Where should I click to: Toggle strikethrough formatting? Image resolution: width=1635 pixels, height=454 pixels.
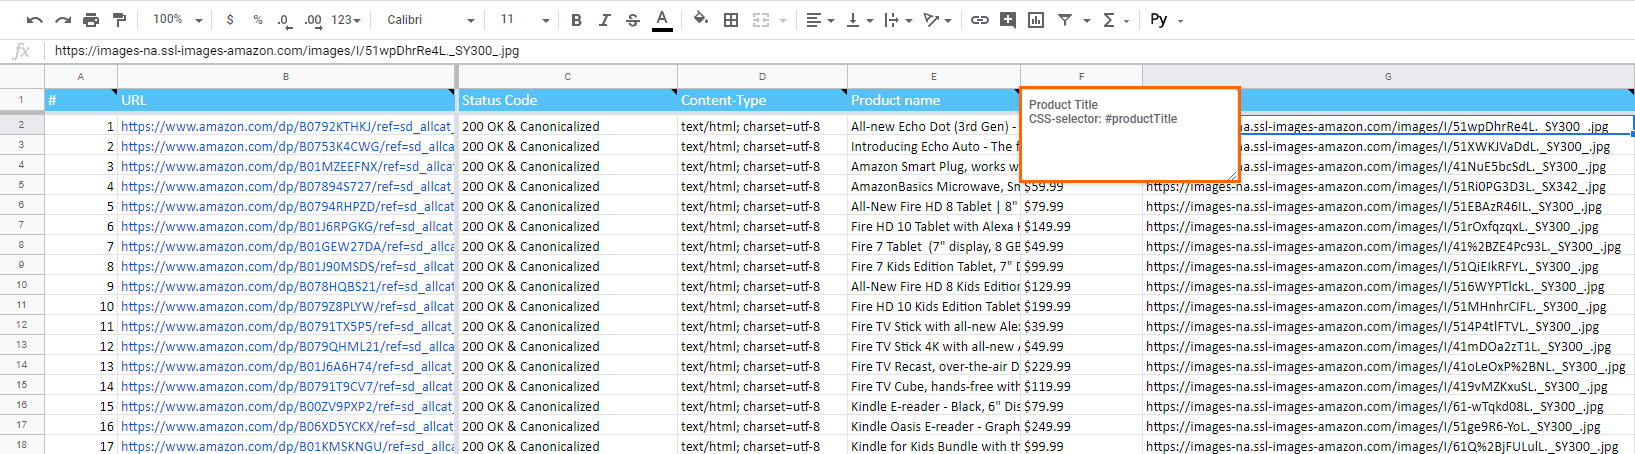632,20
